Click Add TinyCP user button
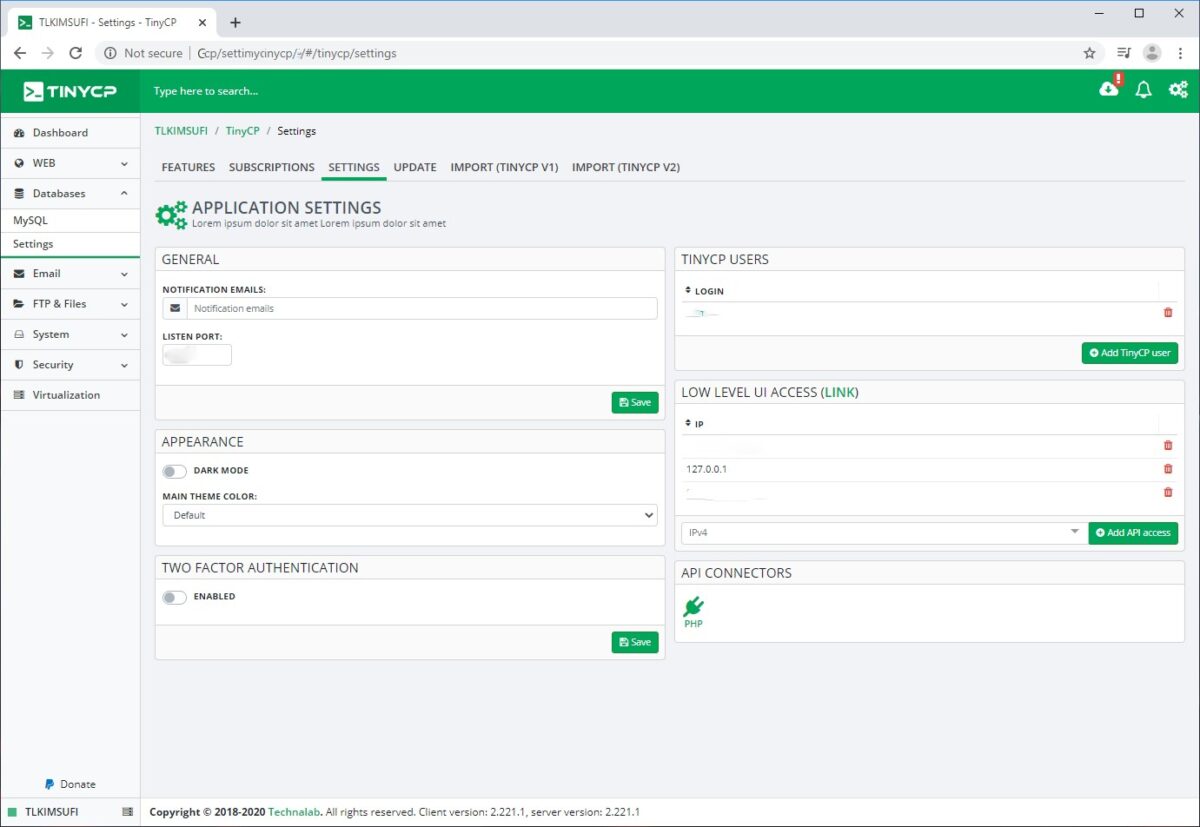 click(x=1130, y=353)
